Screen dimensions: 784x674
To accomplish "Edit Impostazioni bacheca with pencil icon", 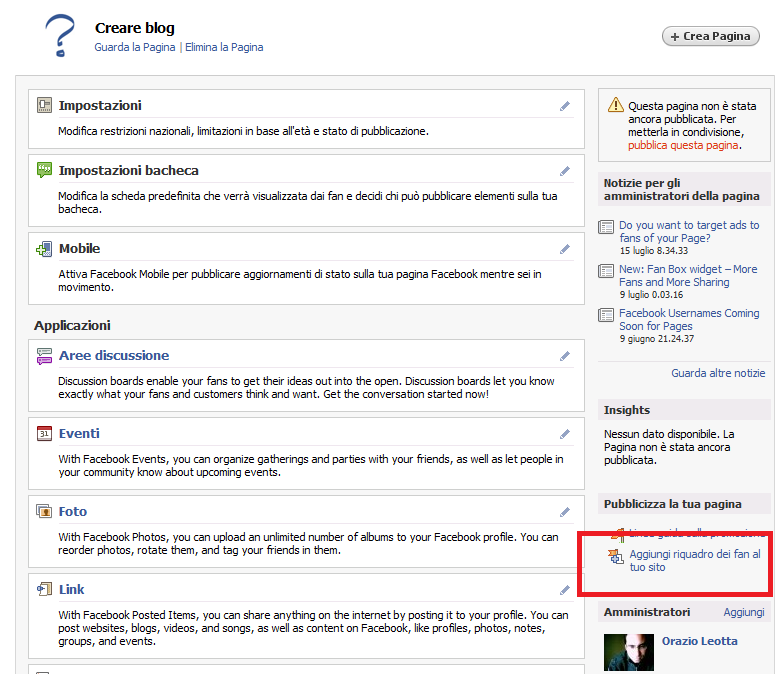I will point(564,171).
